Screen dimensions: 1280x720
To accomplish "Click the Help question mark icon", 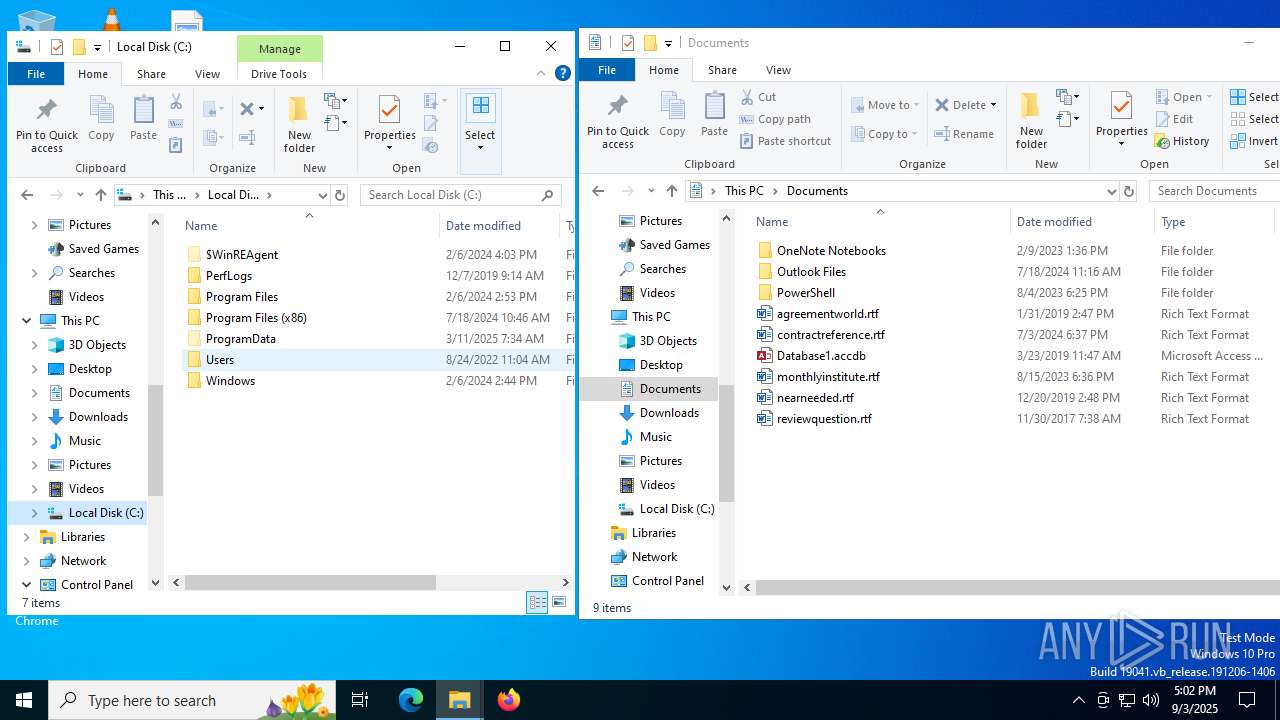I will (x=563, y=73).
